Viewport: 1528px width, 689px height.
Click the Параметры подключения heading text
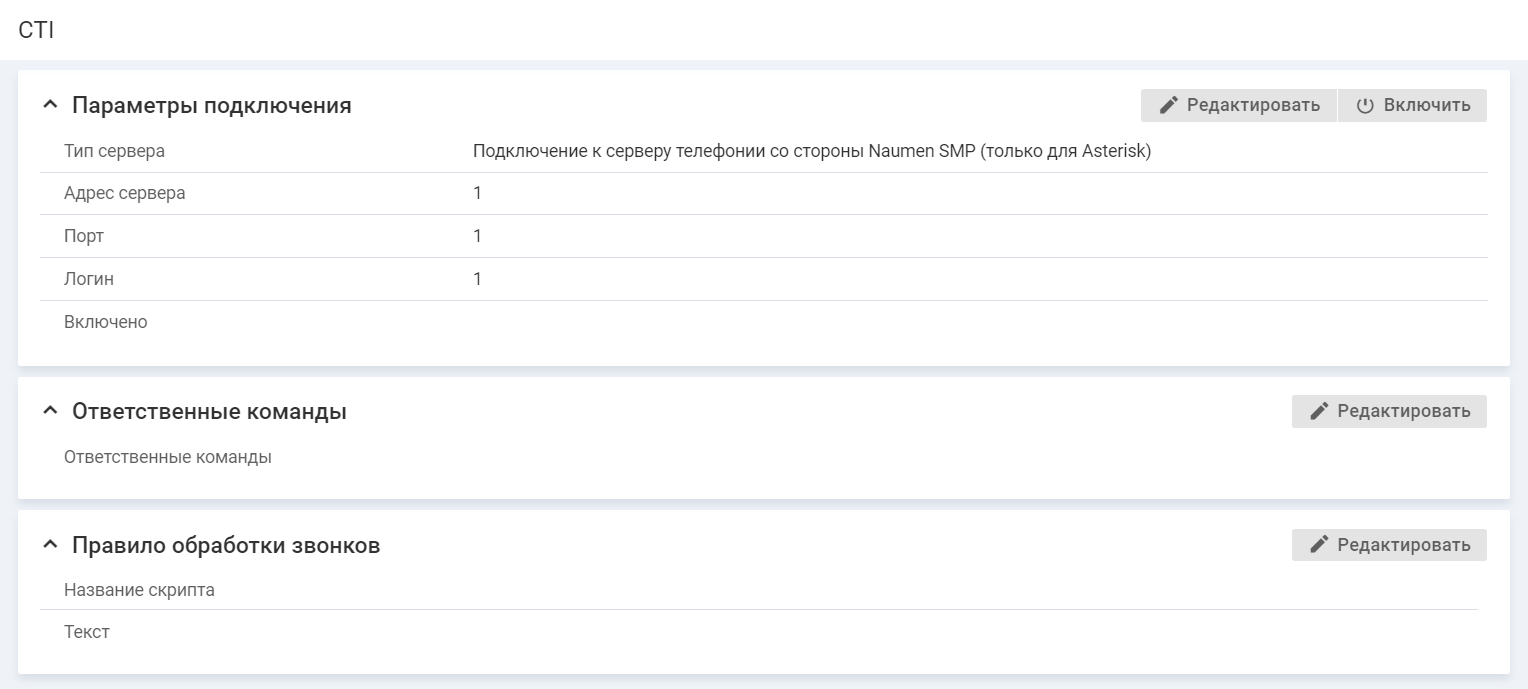(x=211, y=105)
